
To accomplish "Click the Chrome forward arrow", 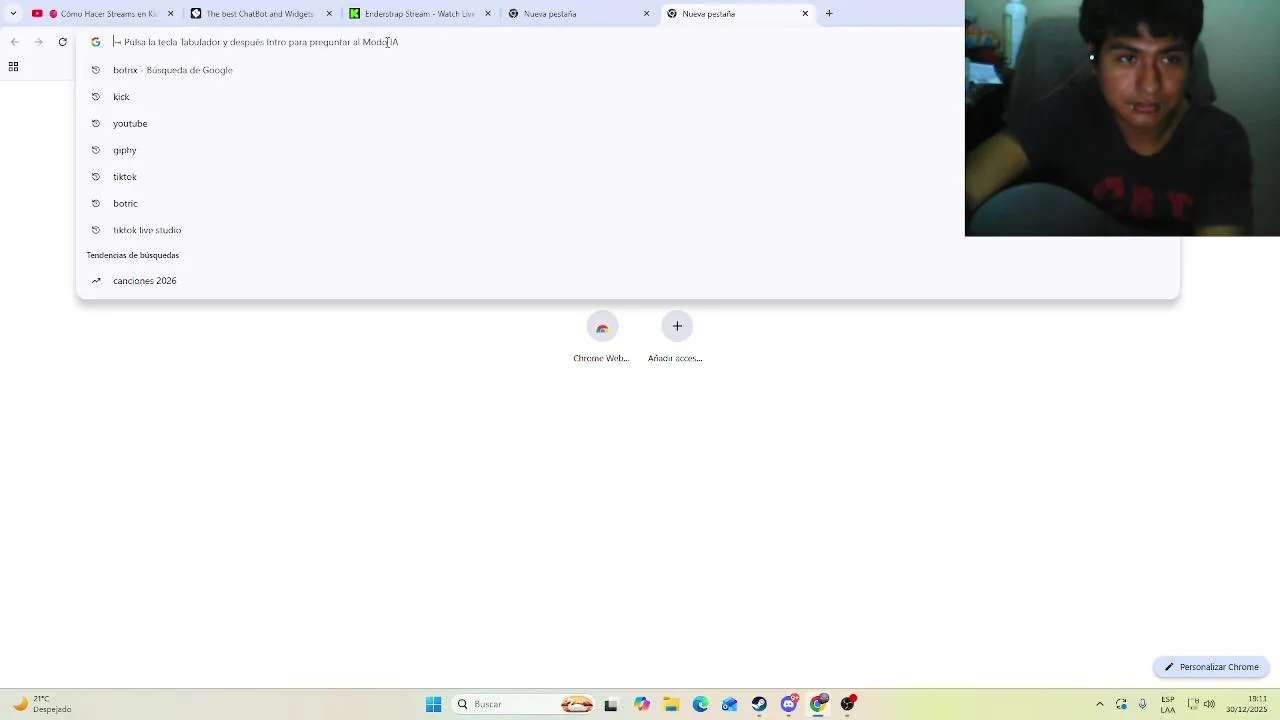I will tap(38, 42).
